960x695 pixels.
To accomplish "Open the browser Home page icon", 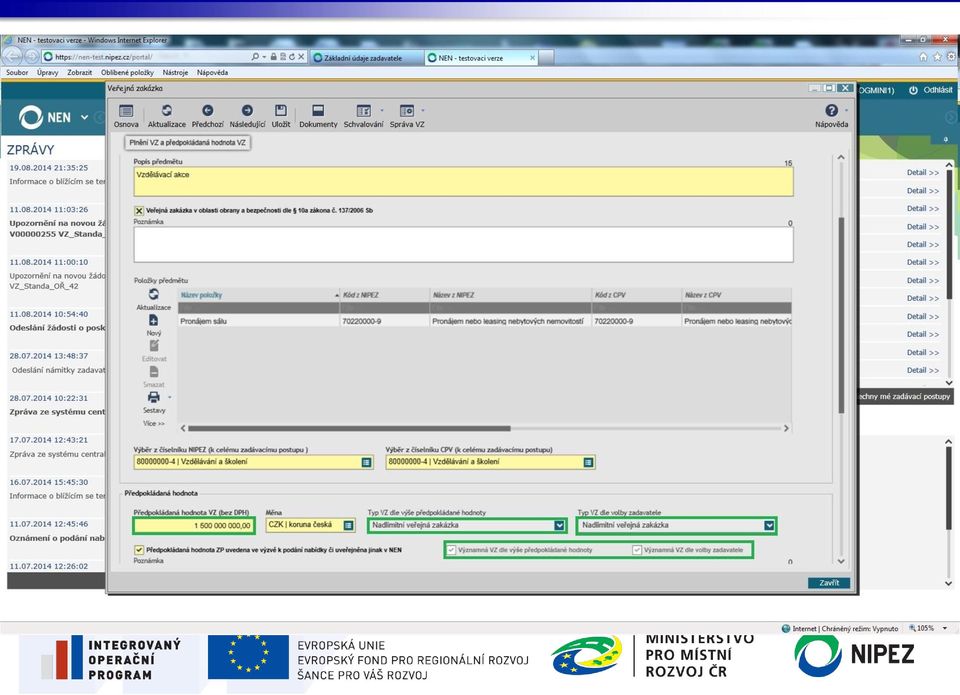I will click(923, 57).
